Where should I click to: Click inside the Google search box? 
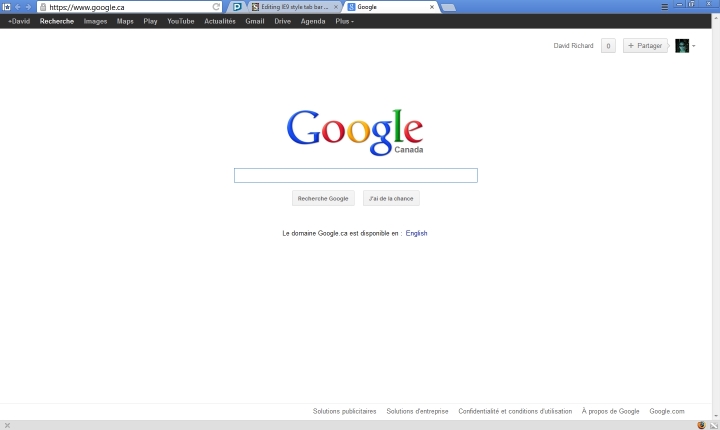pyautogui.click(x=356, y=175)
